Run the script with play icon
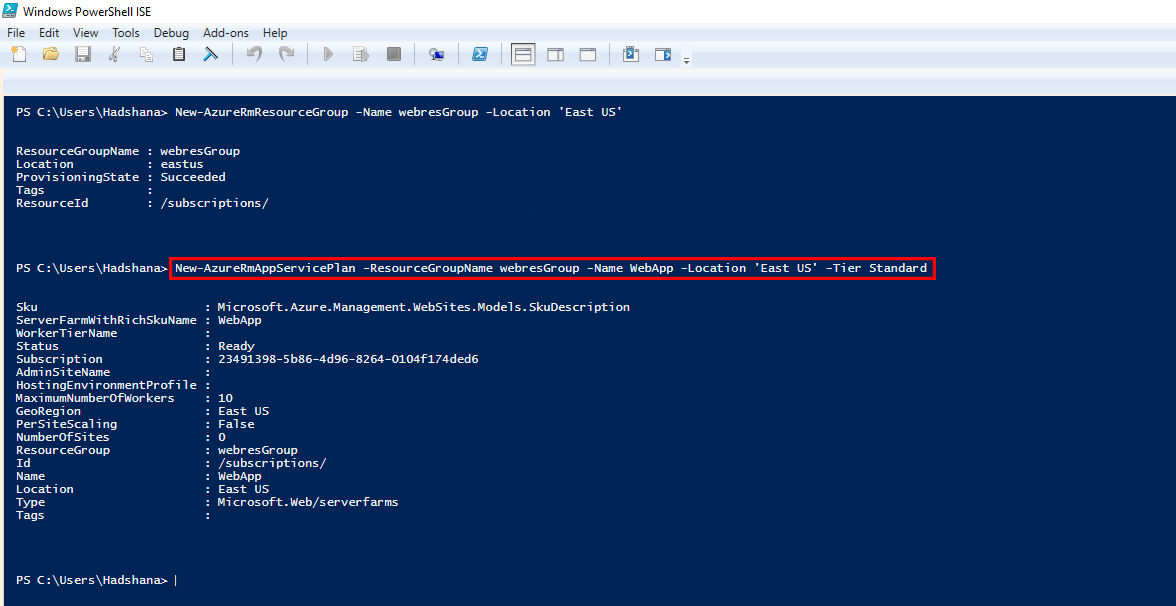This screenshot has height=606, width=1176. (328, 54)
